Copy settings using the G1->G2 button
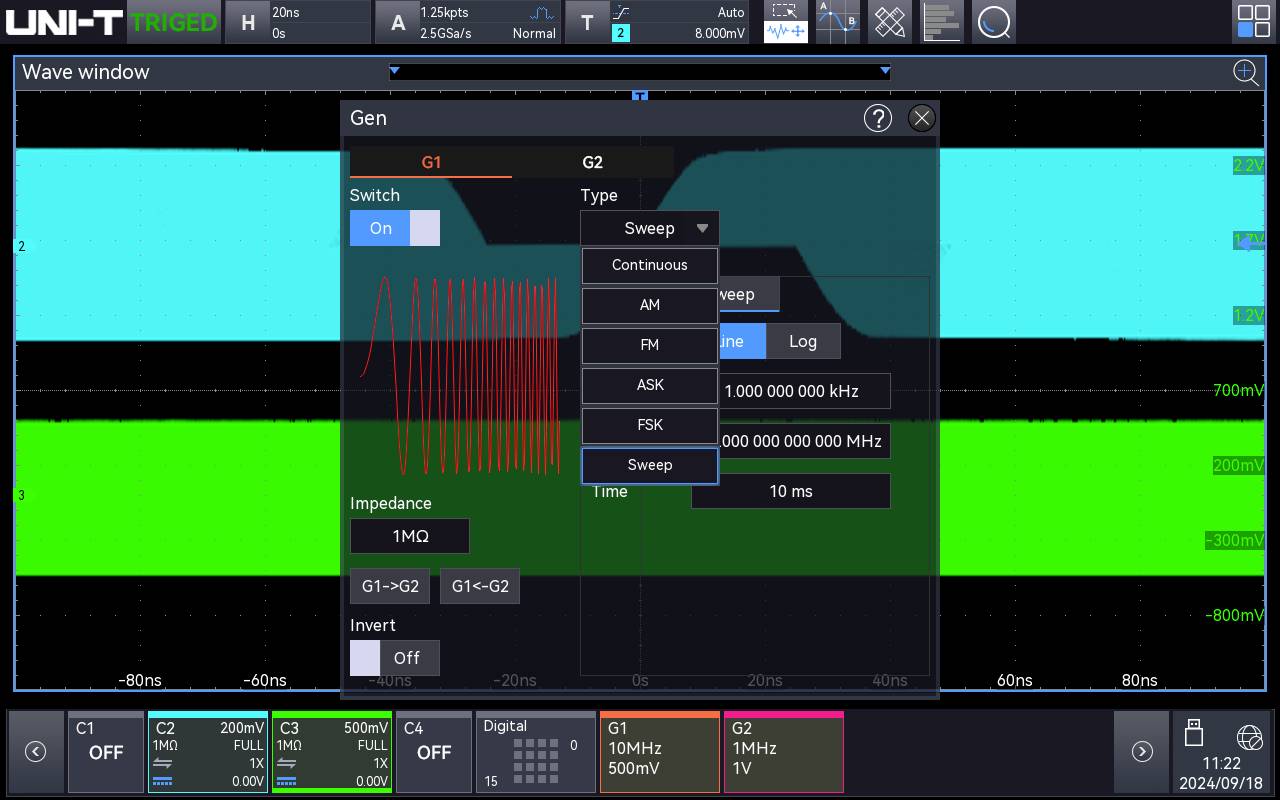The width and height of the screenshot is (1280, 800). point(390,586)
